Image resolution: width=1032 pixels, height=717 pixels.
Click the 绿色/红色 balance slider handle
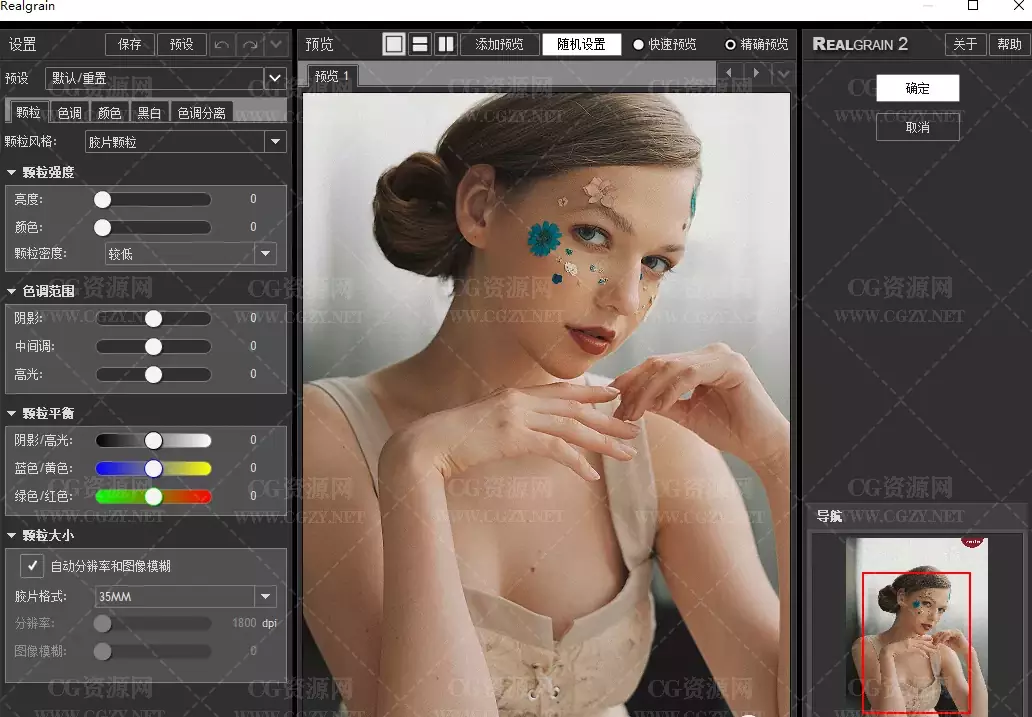click(153, 496)
